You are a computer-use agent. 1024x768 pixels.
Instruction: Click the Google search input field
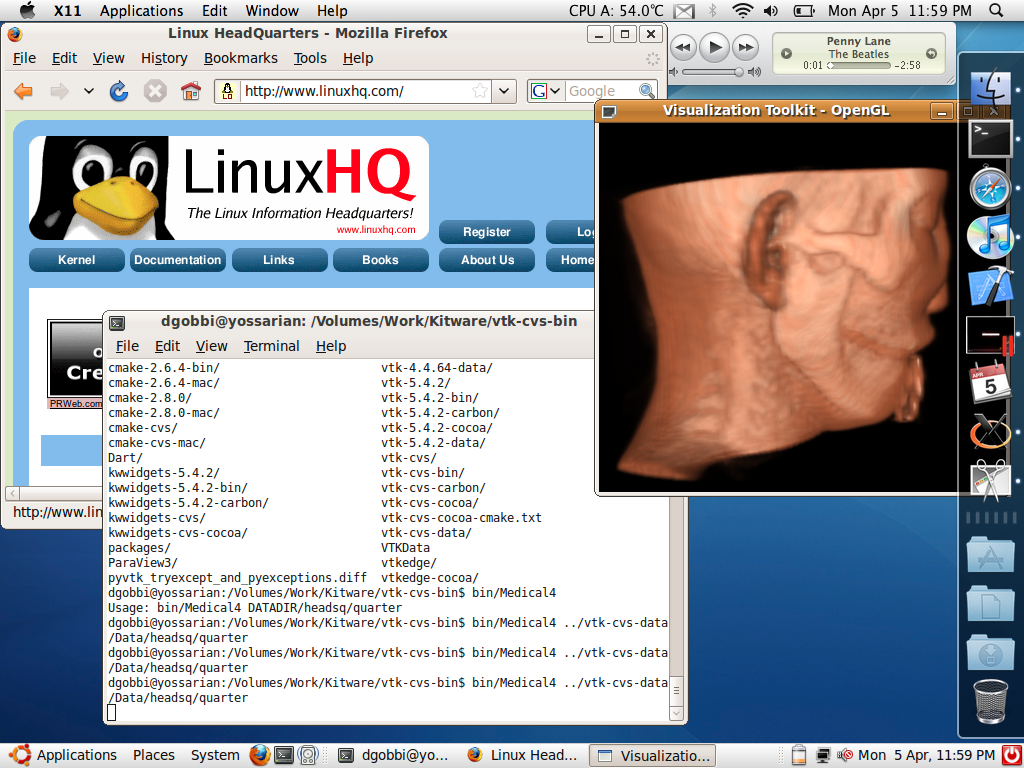[601, 91]
